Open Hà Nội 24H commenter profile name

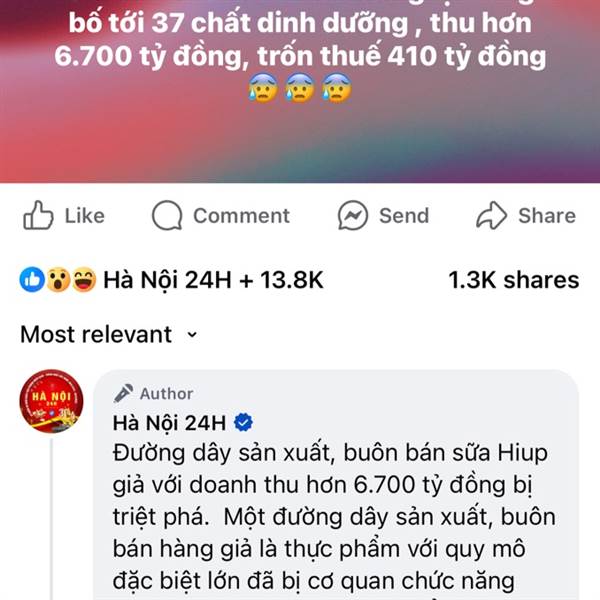tap(170, 423)
